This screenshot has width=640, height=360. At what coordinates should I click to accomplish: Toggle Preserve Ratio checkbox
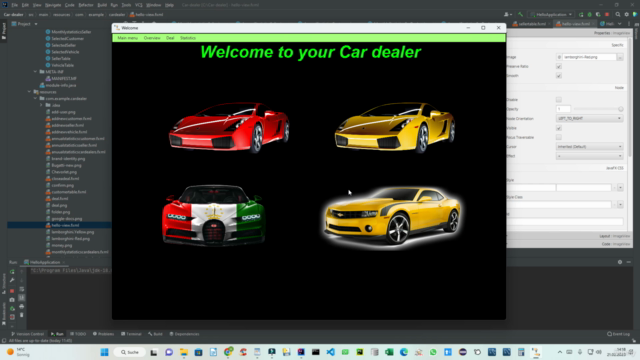click(x=559, y=66)
